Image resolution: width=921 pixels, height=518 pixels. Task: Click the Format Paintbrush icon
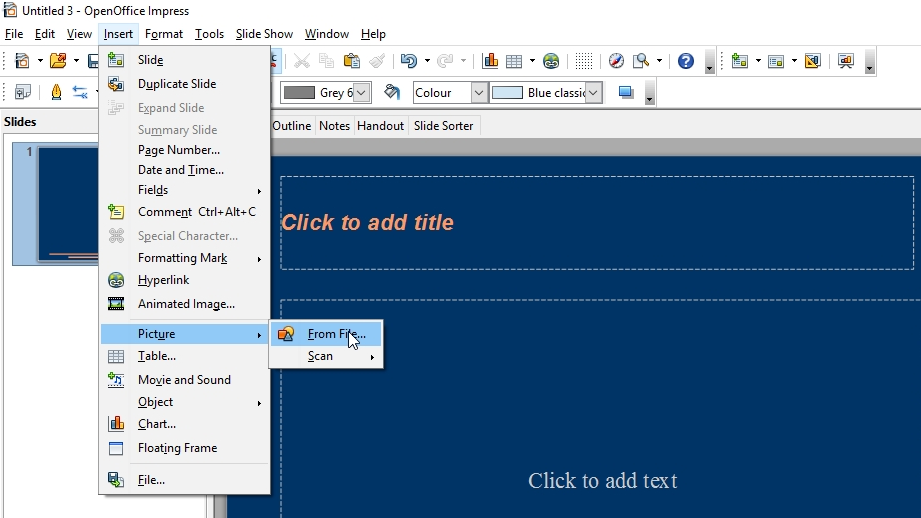[x=377, y=60]
